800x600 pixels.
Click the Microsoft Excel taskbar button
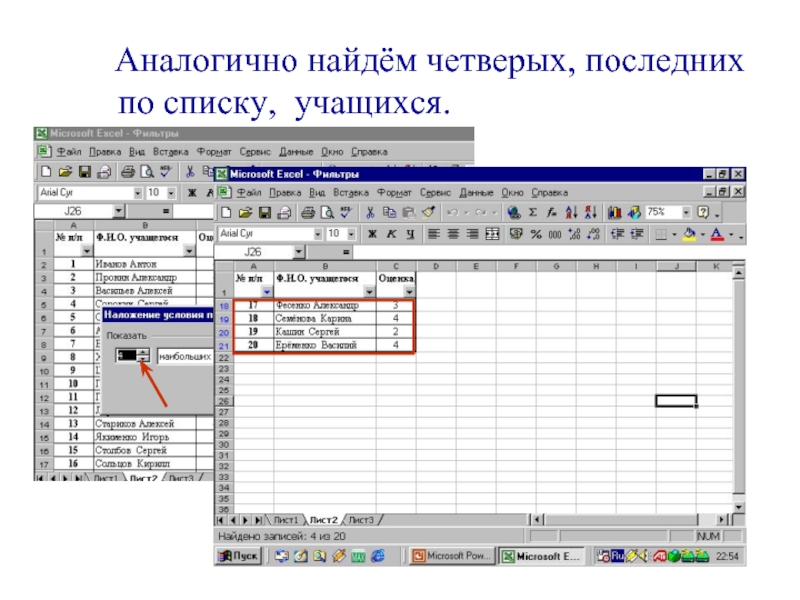541,556
